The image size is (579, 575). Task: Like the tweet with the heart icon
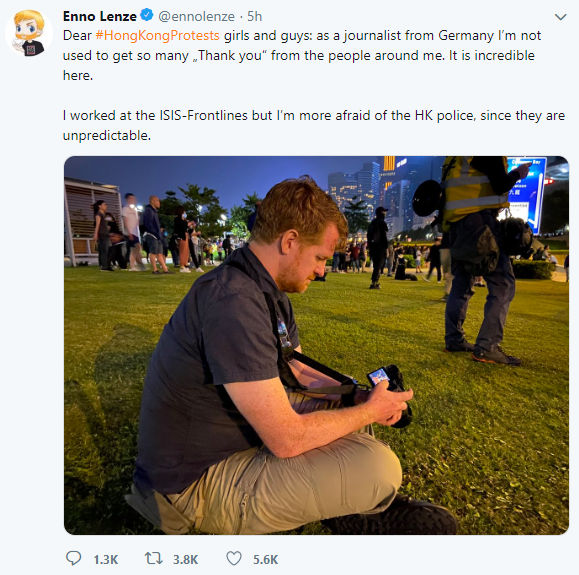[x=234, y=558]
